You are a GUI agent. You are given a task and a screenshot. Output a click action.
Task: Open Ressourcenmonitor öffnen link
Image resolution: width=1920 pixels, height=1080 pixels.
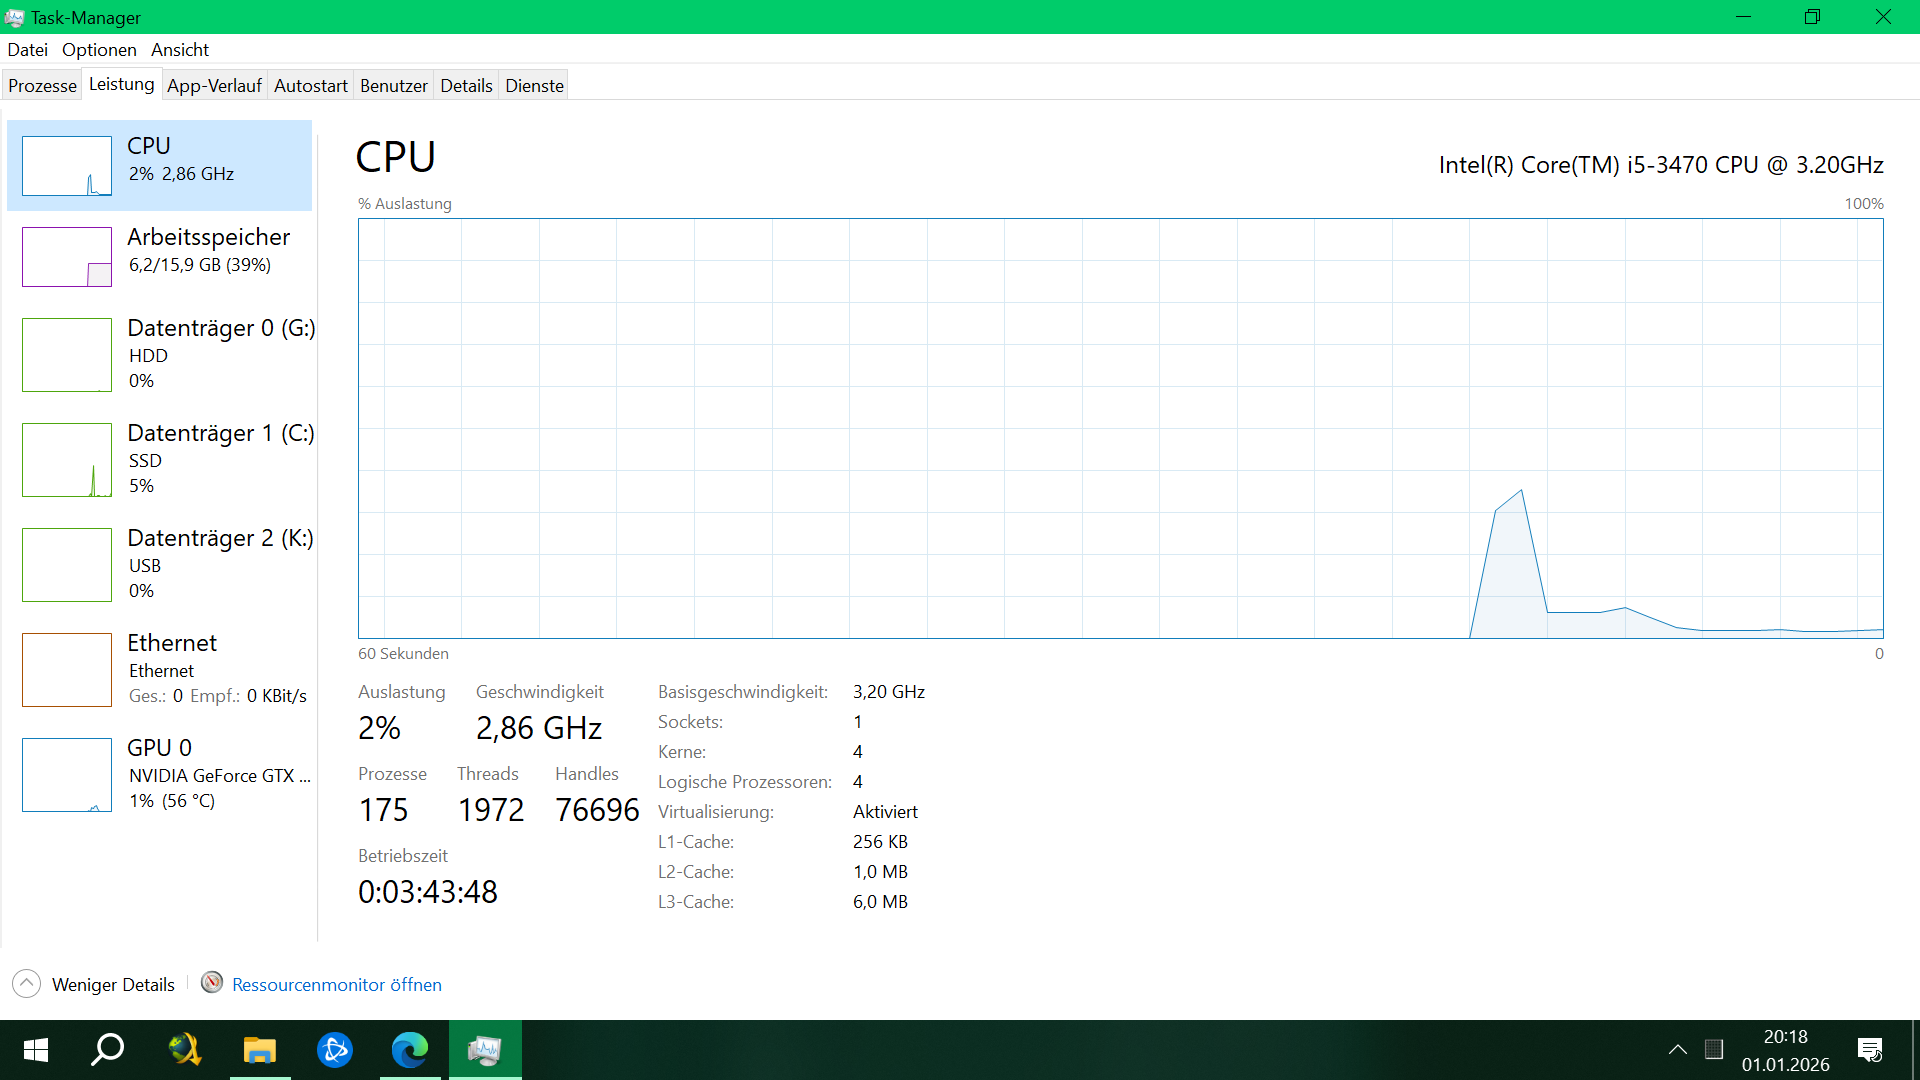pyautogui.click(x=337, y=985)
